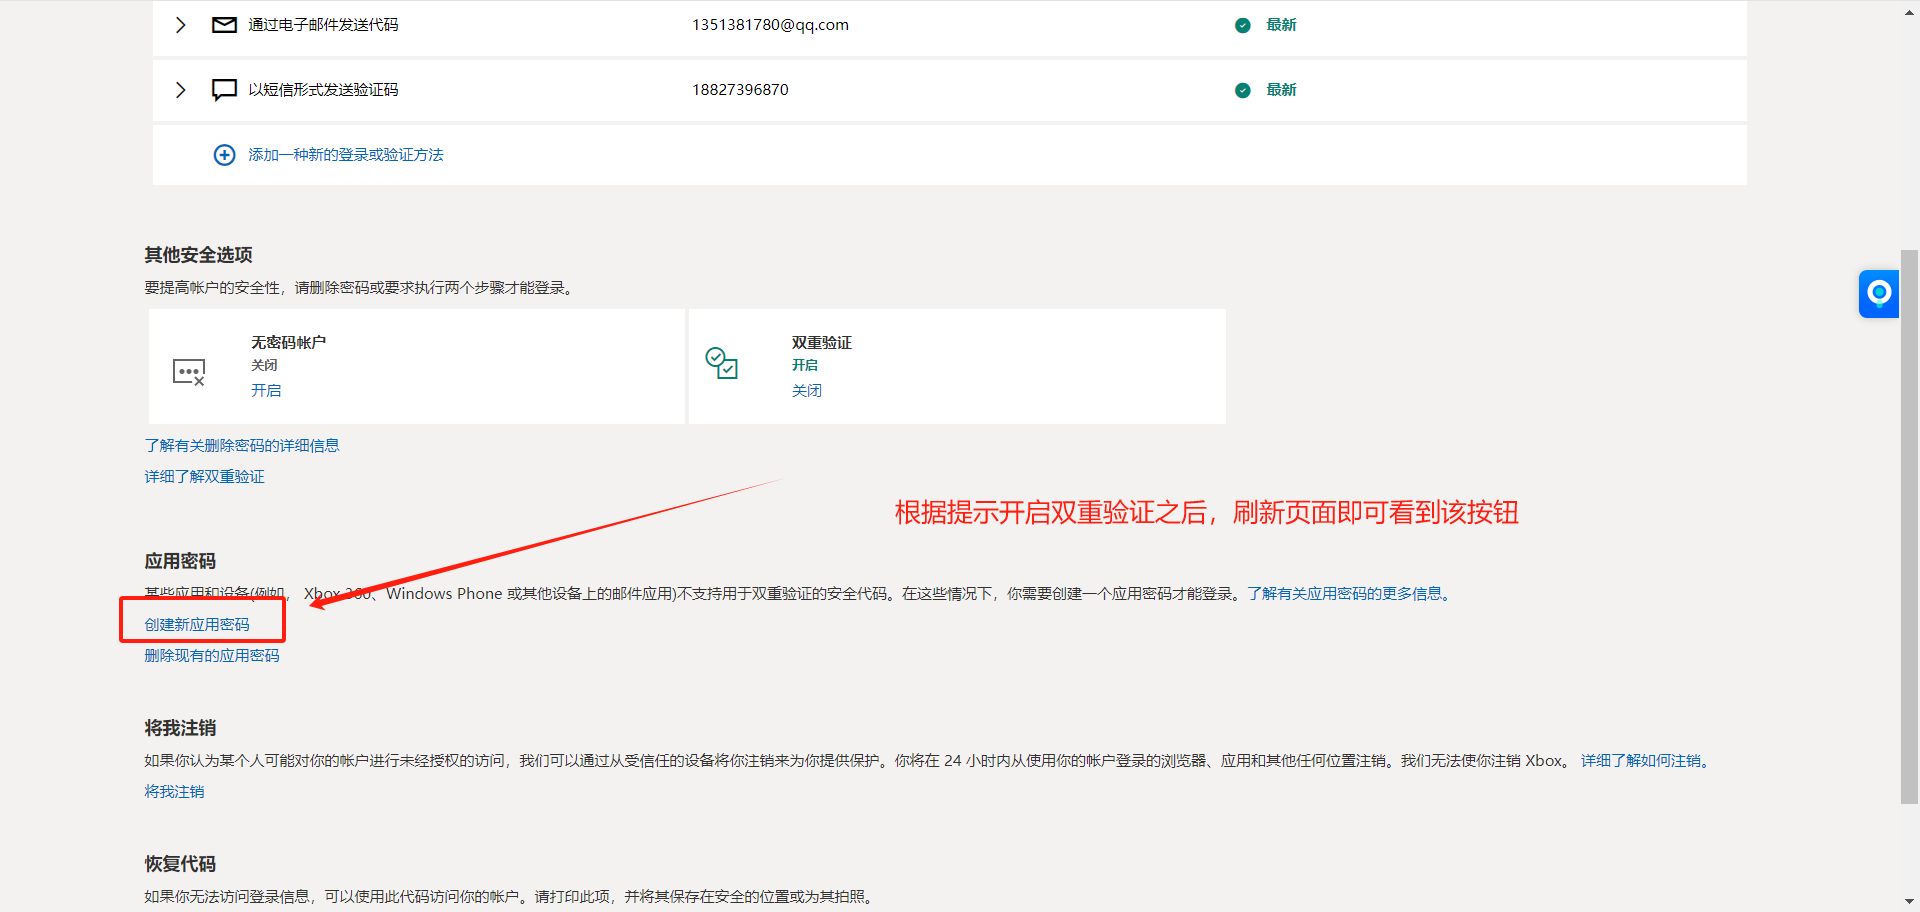Click the 将我注销 sign-out link

tap(174, 791)
